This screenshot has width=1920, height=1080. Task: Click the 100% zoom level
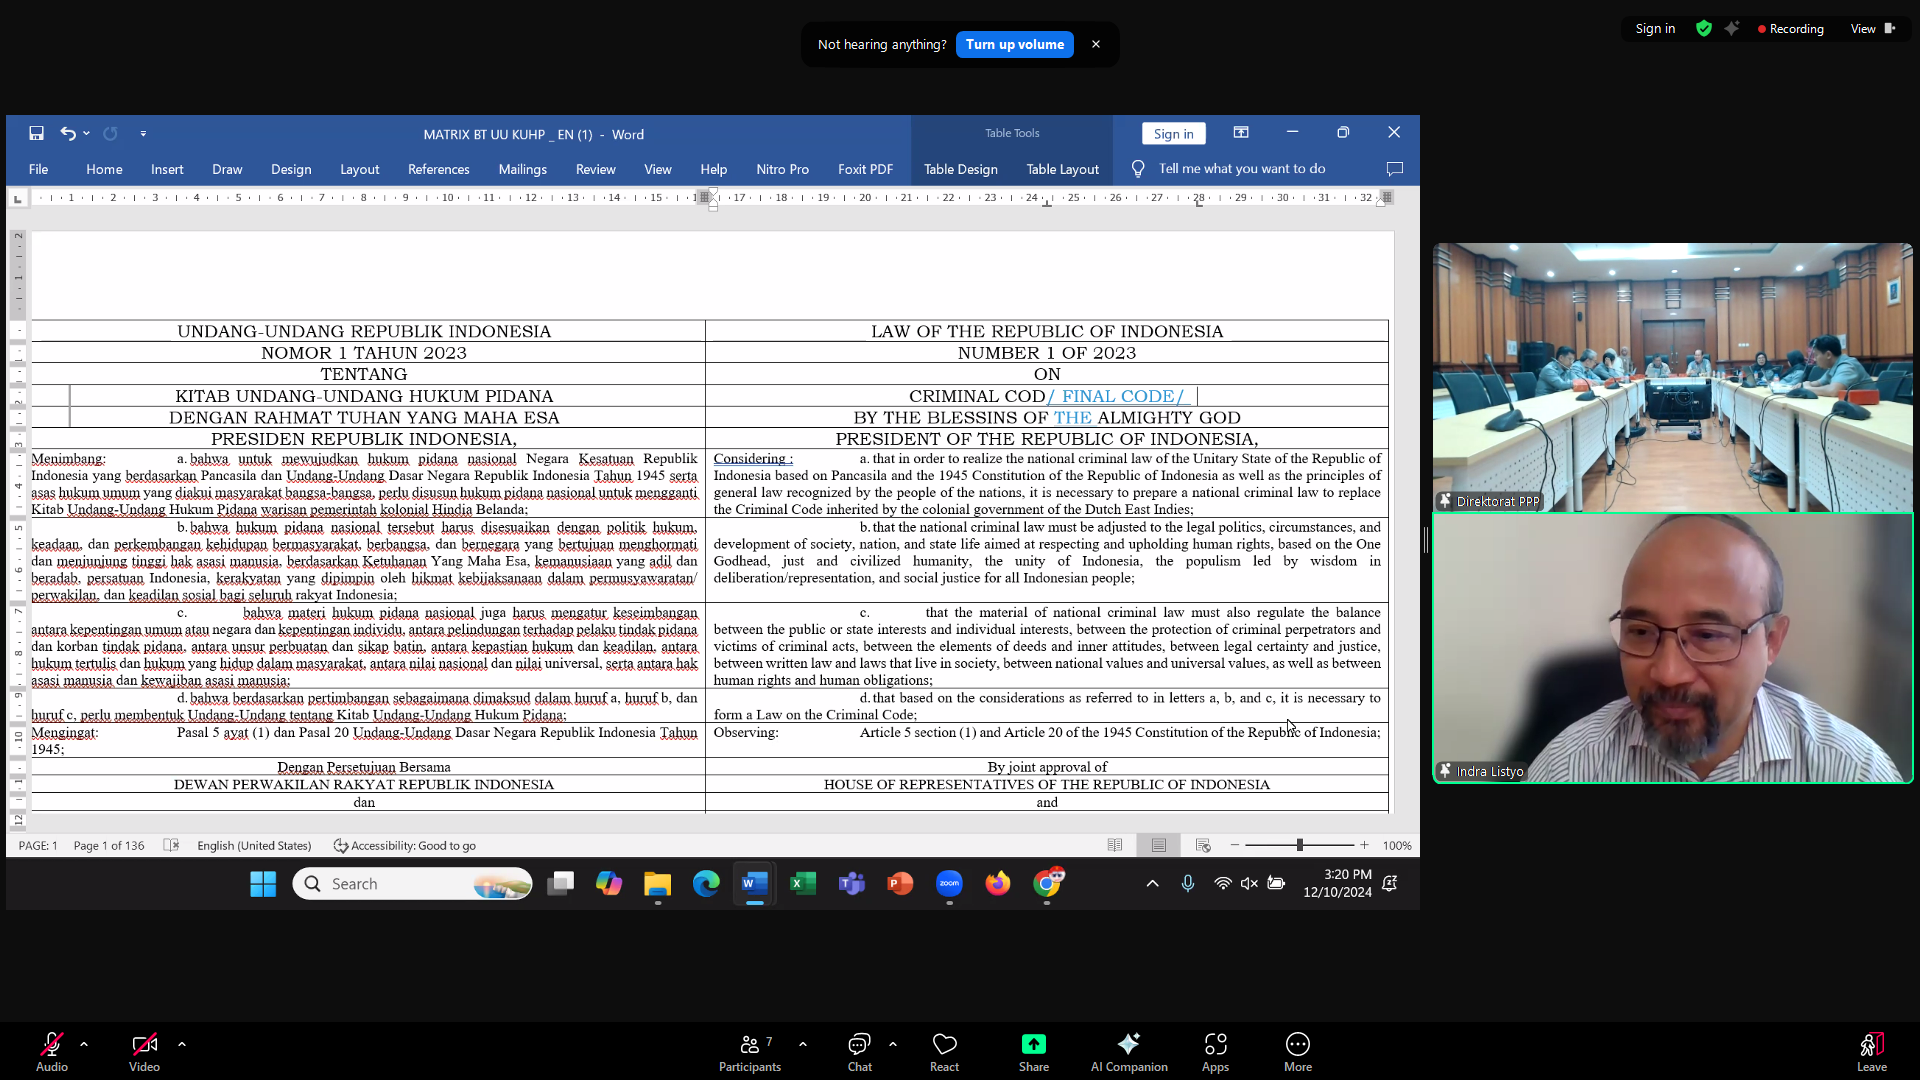coord(1396,846)
